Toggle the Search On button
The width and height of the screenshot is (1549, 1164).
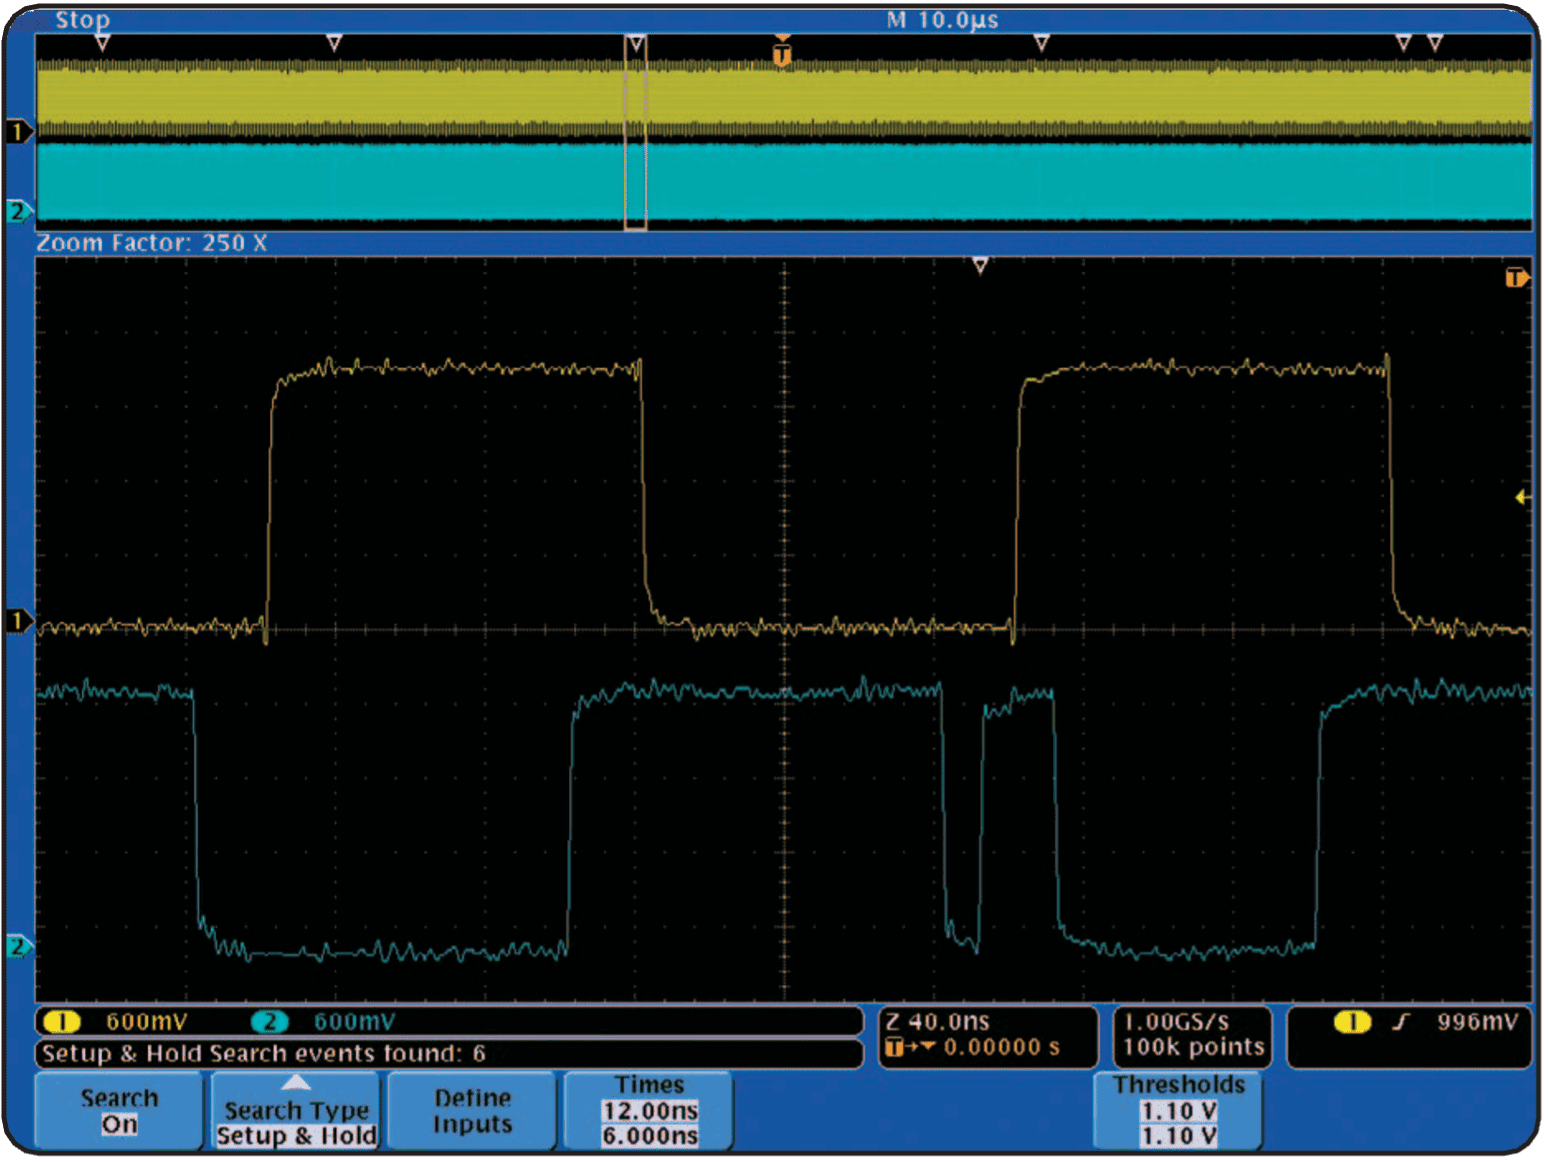pyautogui.click(x=119, y=1111)
